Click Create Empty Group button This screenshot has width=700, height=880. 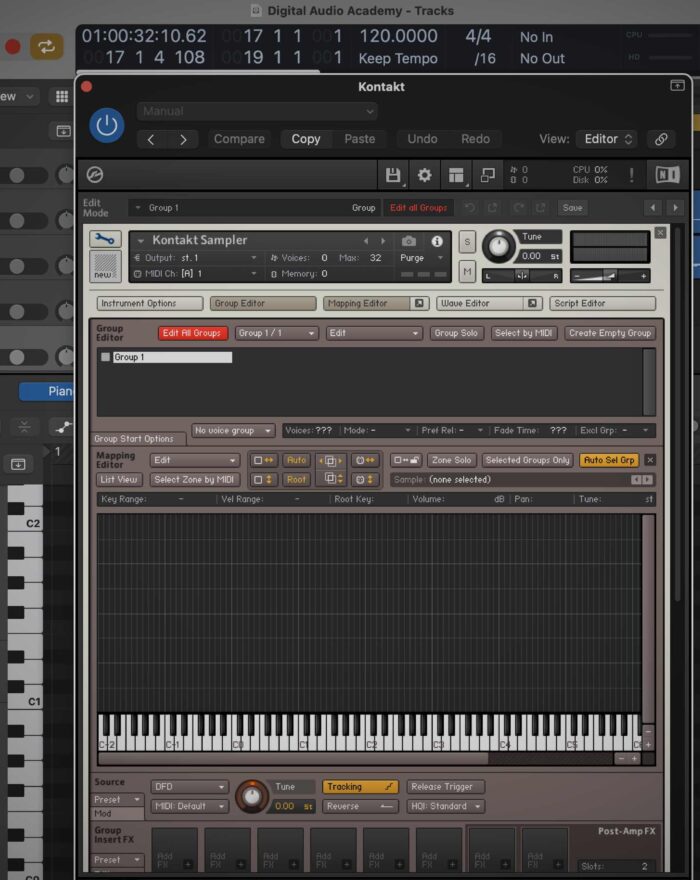coord(610,333)
